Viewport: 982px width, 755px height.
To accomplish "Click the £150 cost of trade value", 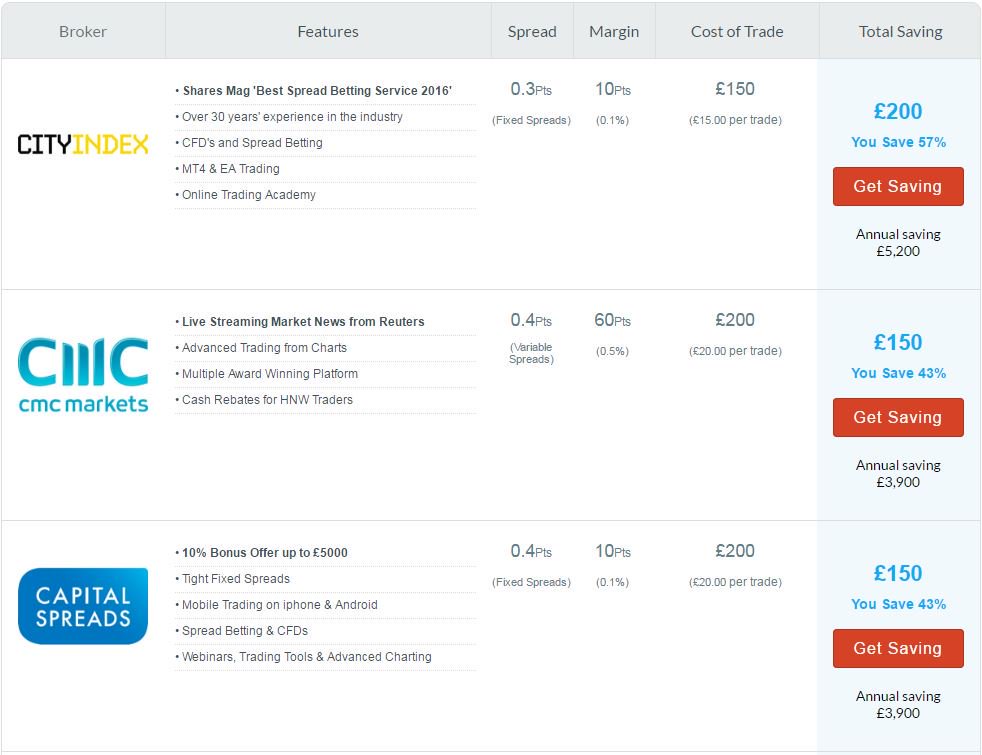I will tap(735, 89).
